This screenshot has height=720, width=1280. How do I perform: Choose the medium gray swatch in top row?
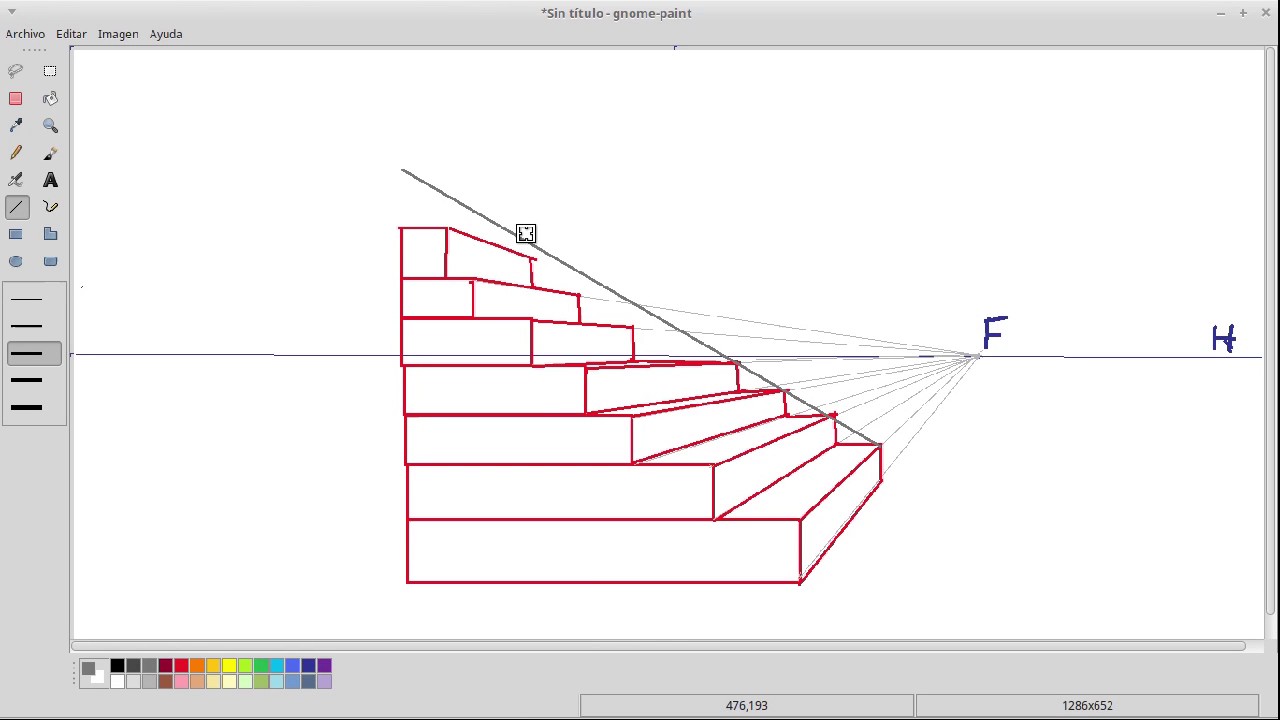point(149,665)
